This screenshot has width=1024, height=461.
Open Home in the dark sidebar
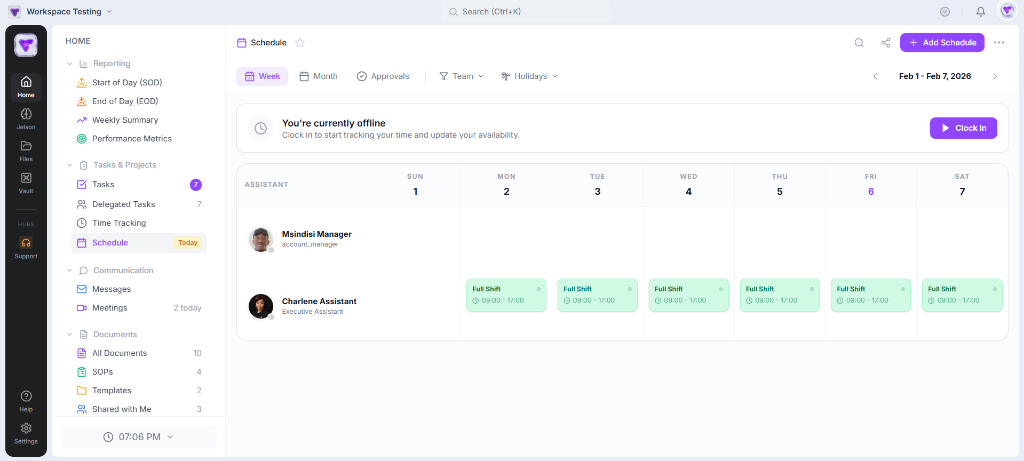[x=26, y=87]
